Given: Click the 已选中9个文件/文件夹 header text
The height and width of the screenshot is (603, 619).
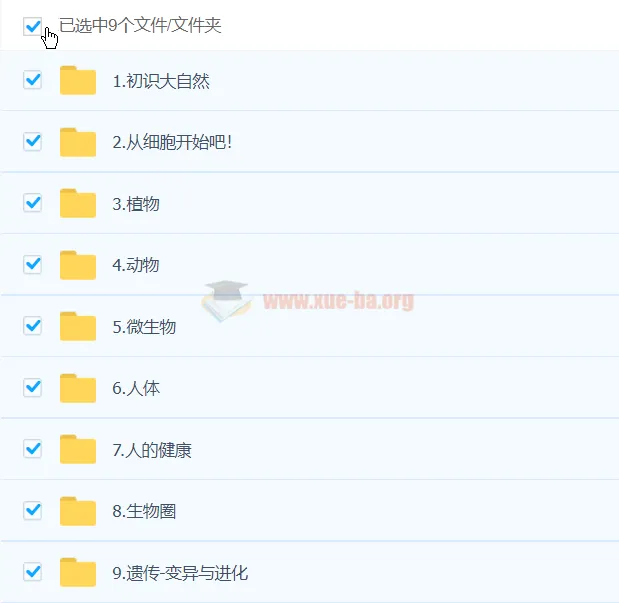Looking at the screenshot, I should tap(140, 25).
